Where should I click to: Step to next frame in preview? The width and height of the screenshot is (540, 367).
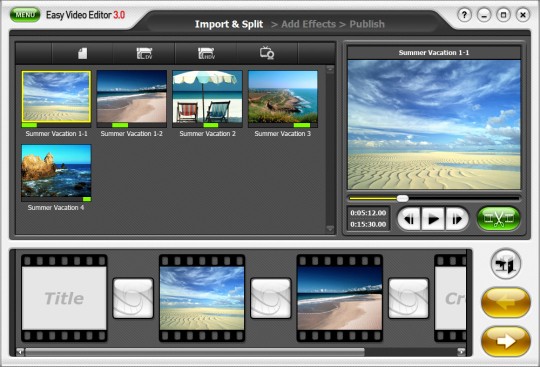[x=457, y=219]
